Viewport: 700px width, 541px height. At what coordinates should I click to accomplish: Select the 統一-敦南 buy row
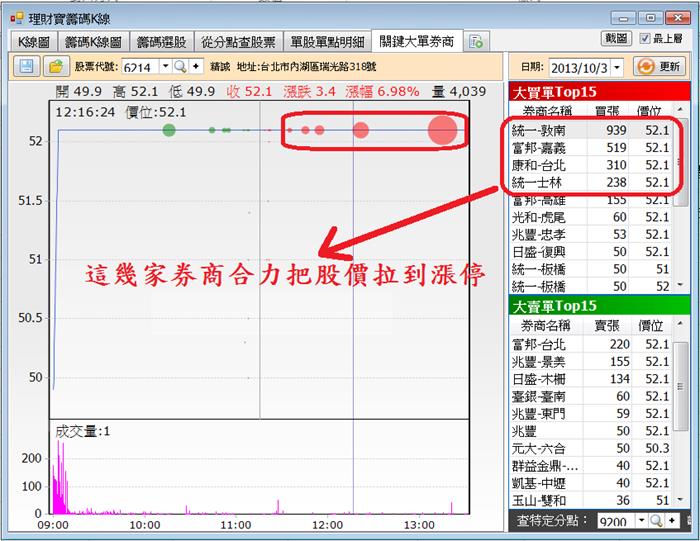(591, 130)
